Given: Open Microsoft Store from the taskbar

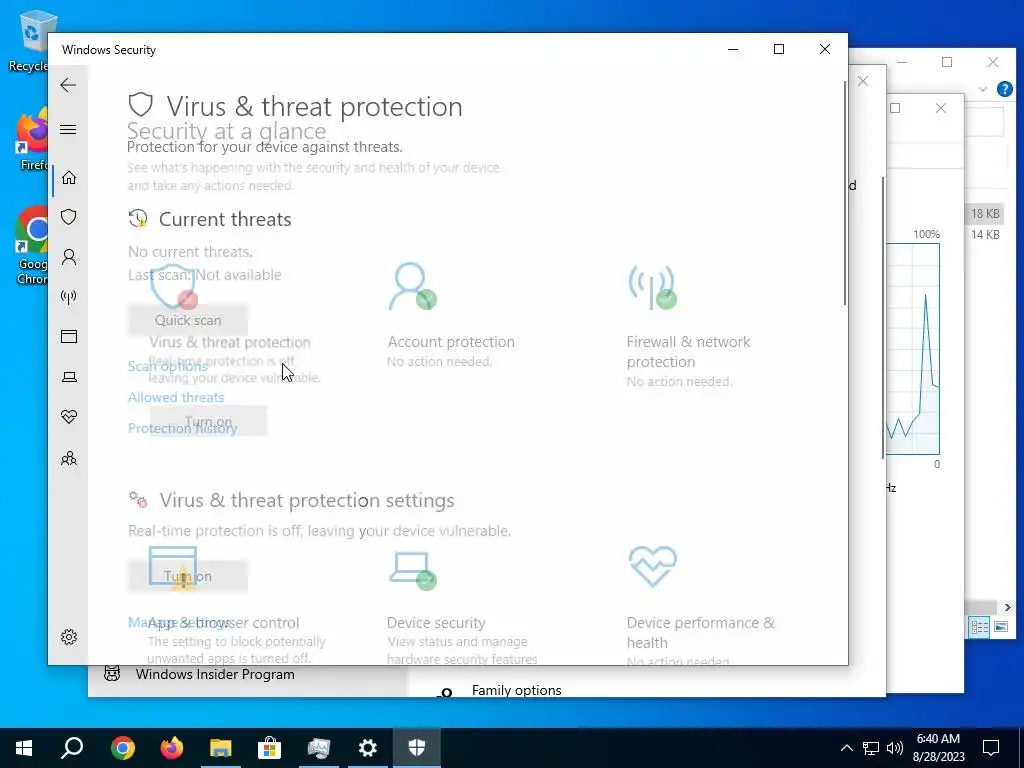Looking at the screenshot, I should 269,748.
